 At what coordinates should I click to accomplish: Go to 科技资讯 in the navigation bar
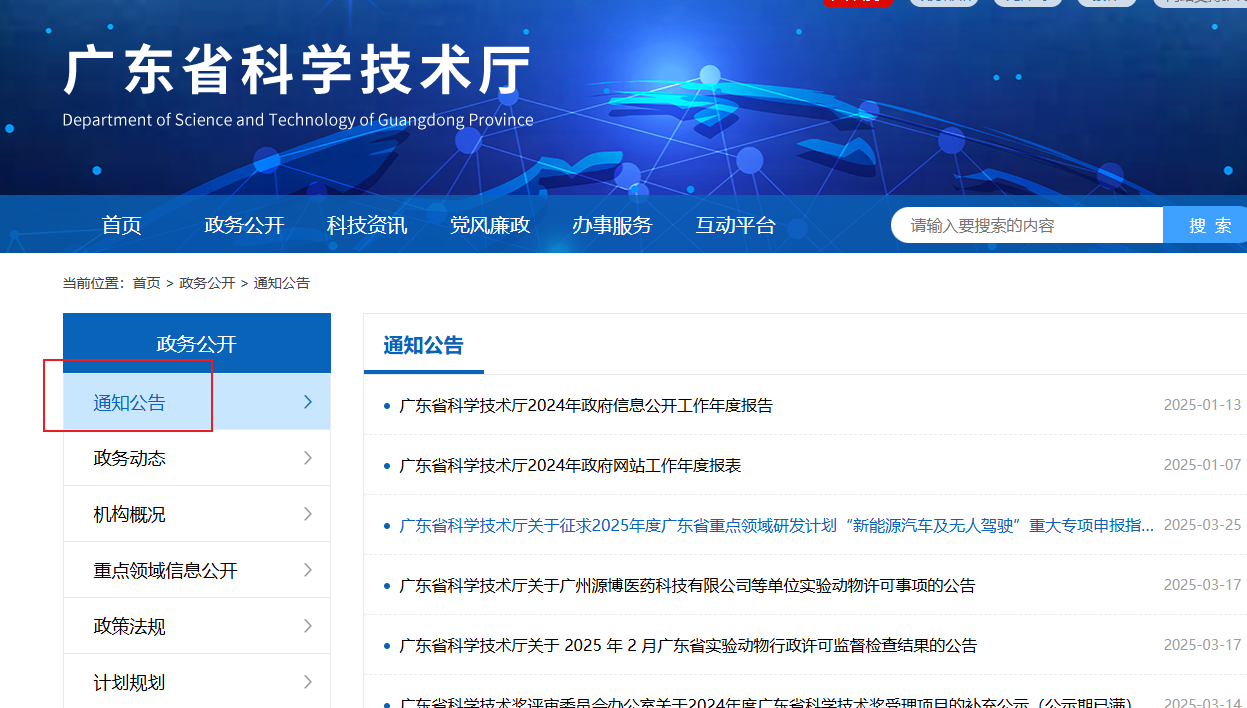(x=367, y=225)
